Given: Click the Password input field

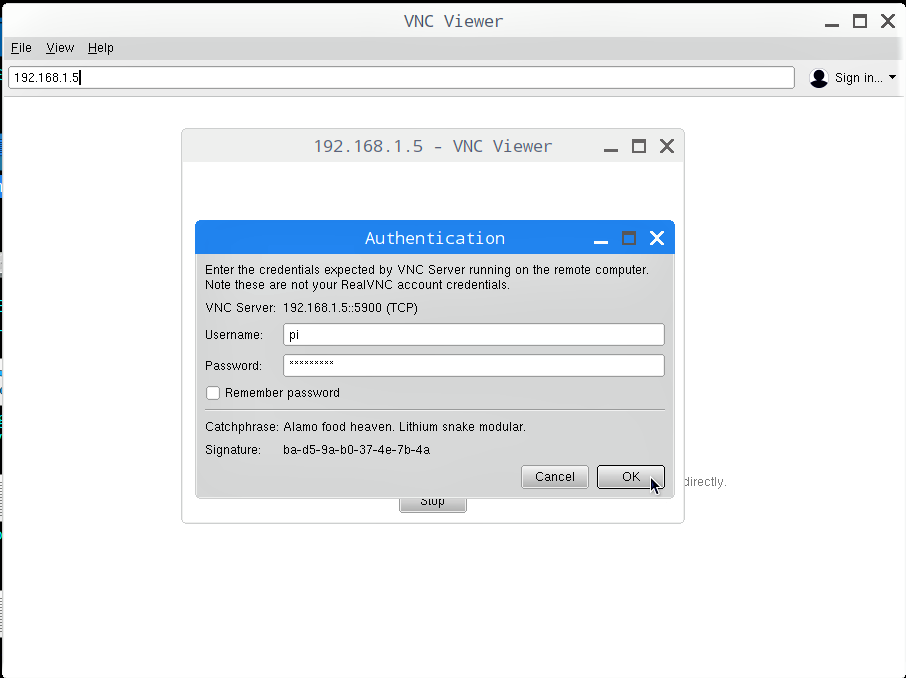Looking at the screenshot, I should pos(474,365).
